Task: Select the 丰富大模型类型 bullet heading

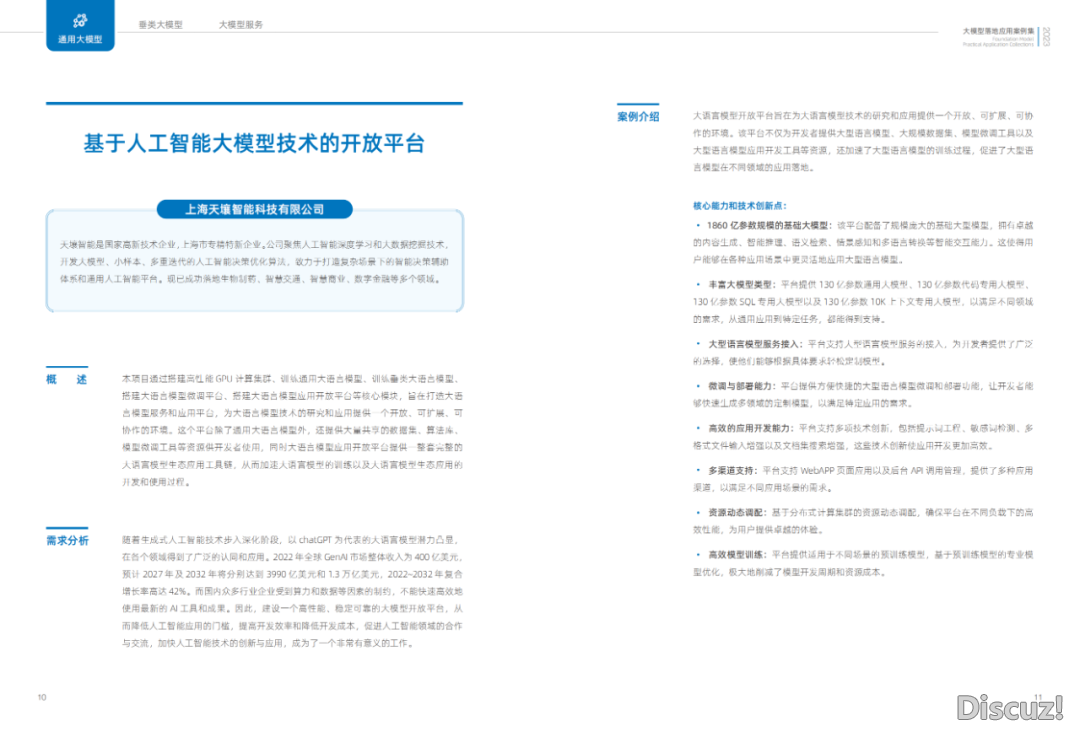Action: 739,286
